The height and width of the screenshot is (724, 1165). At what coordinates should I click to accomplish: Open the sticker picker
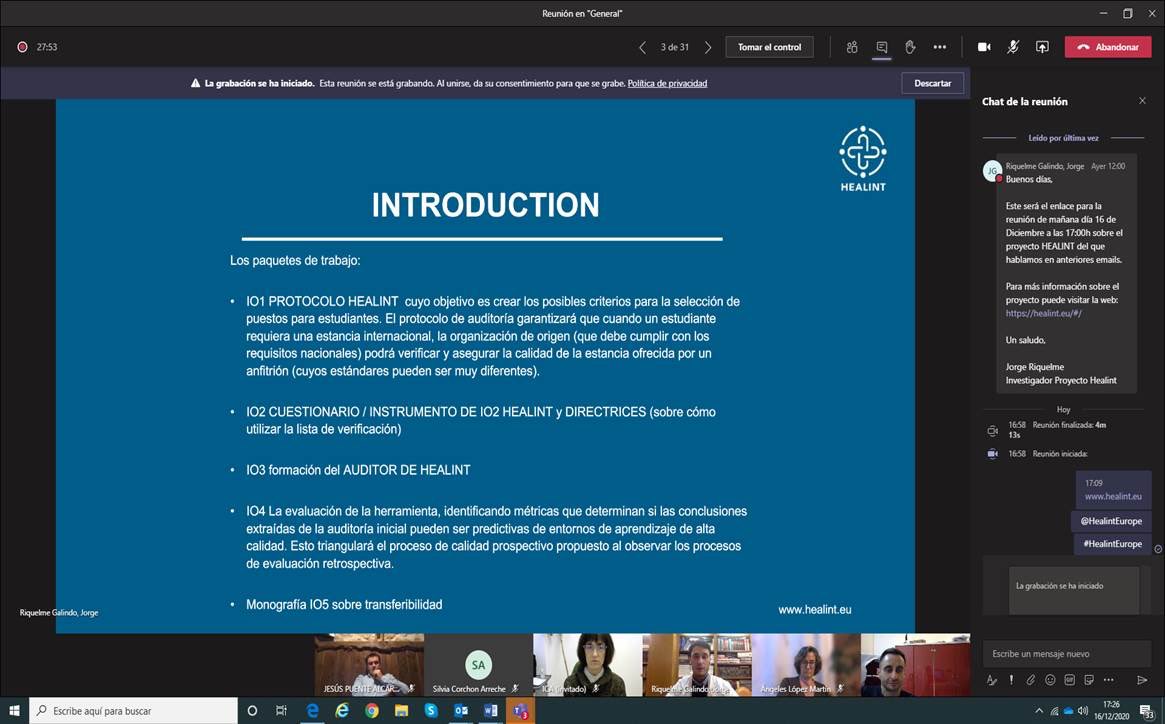pos(1088,679)
